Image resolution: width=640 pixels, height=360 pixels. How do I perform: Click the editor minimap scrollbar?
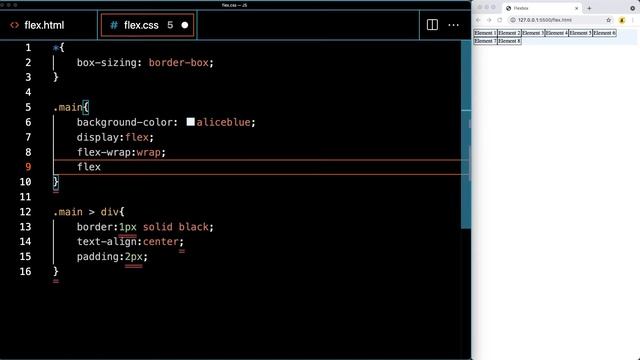click(x=466, y=135)
